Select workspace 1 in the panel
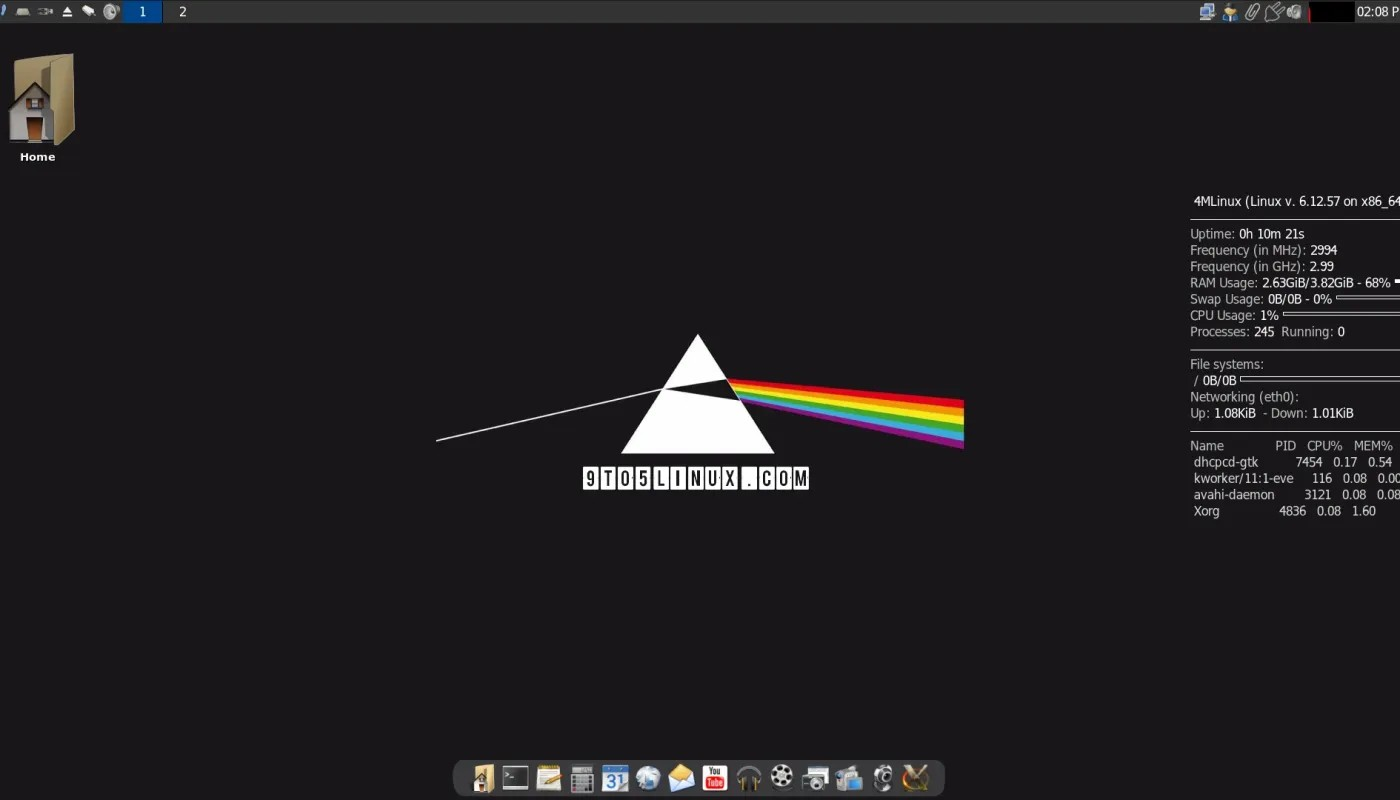This screenshot has width=1400, height=800. click(141, 11)
